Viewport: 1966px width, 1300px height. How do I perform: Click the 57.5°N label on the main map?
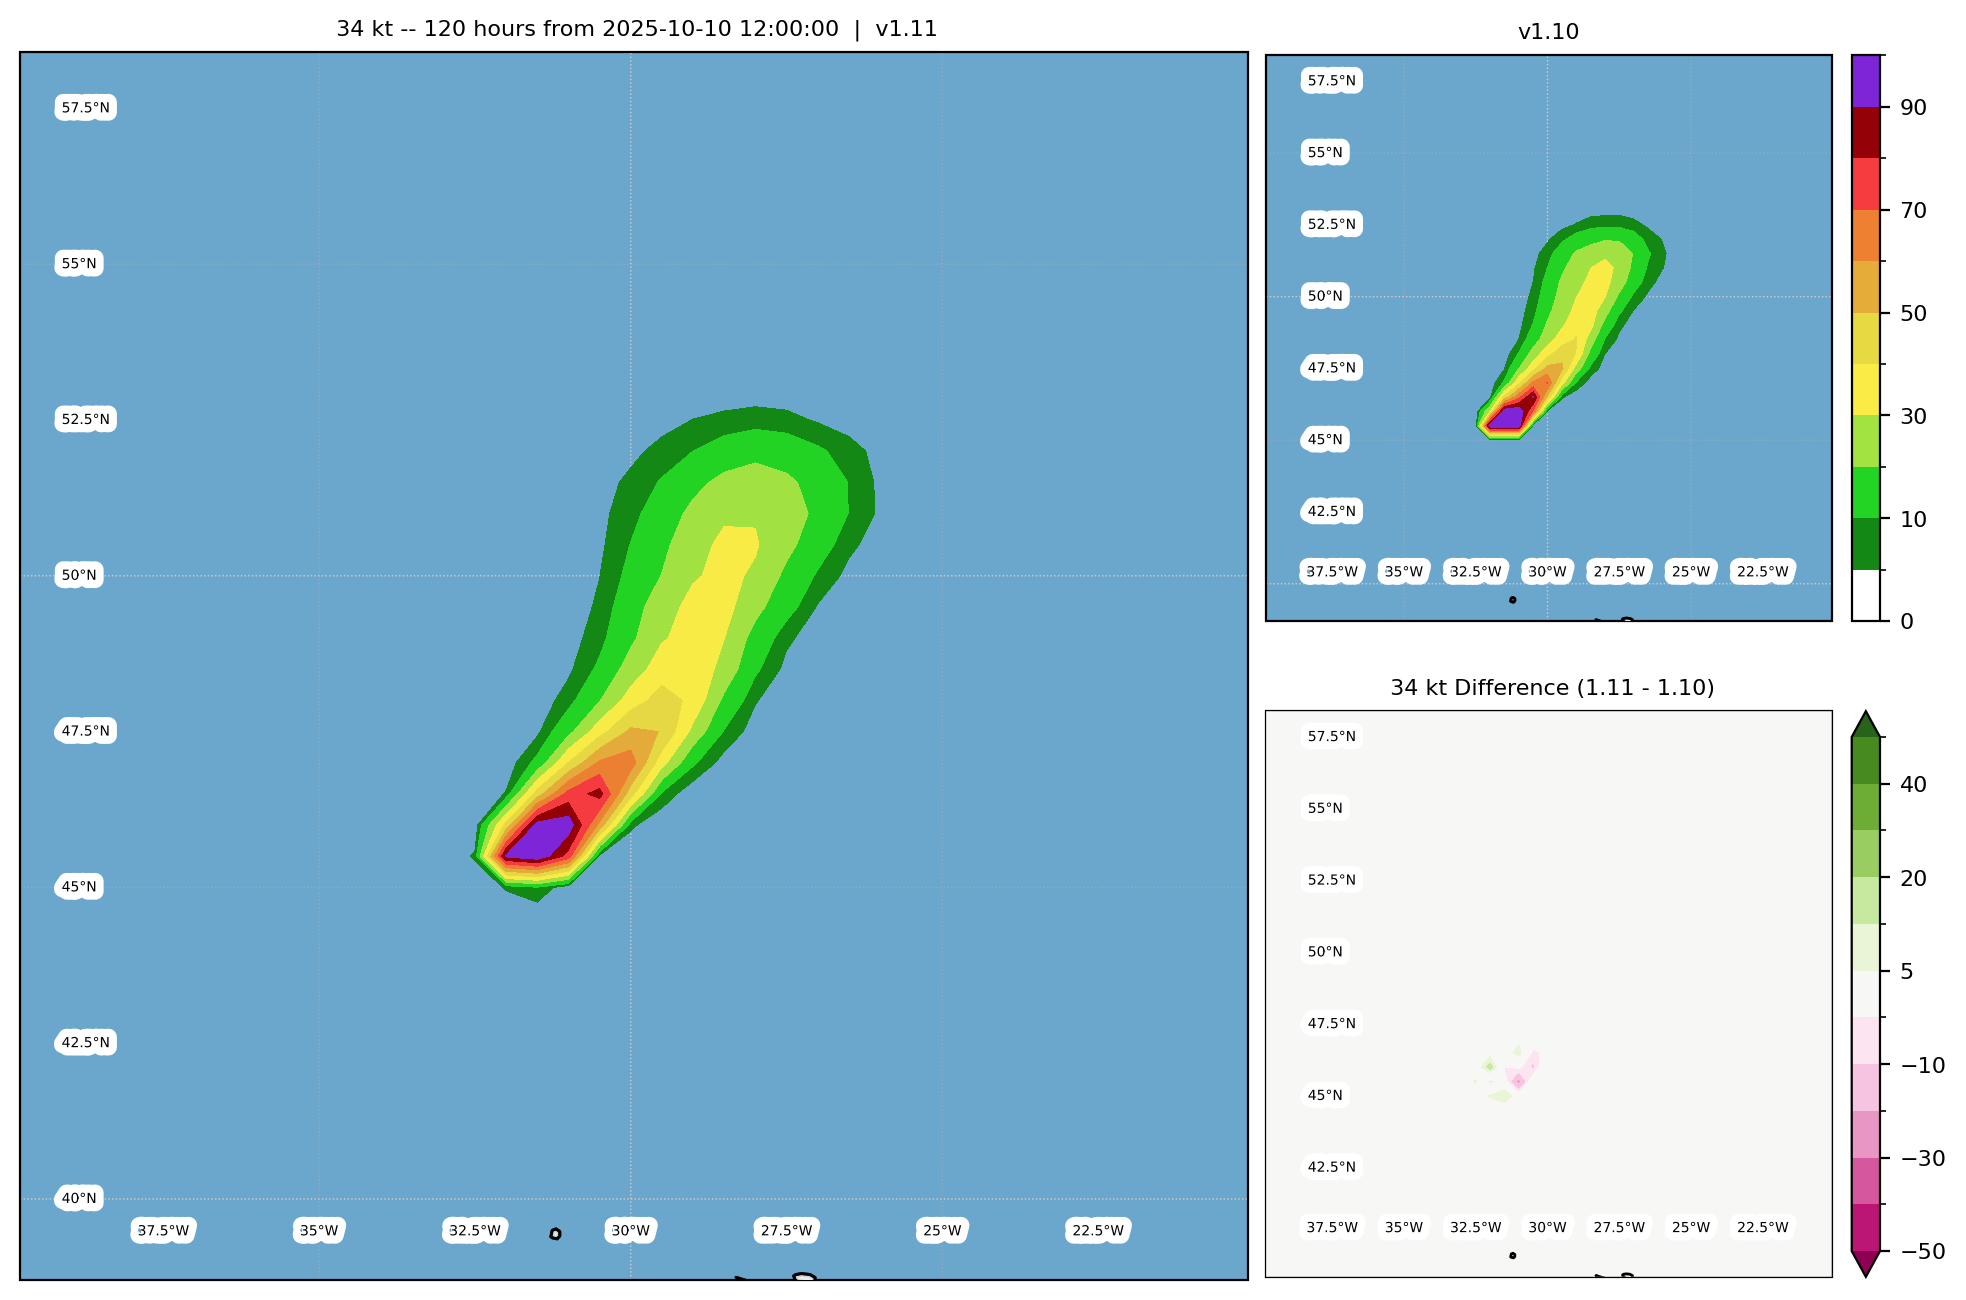(x=85, y=108)
